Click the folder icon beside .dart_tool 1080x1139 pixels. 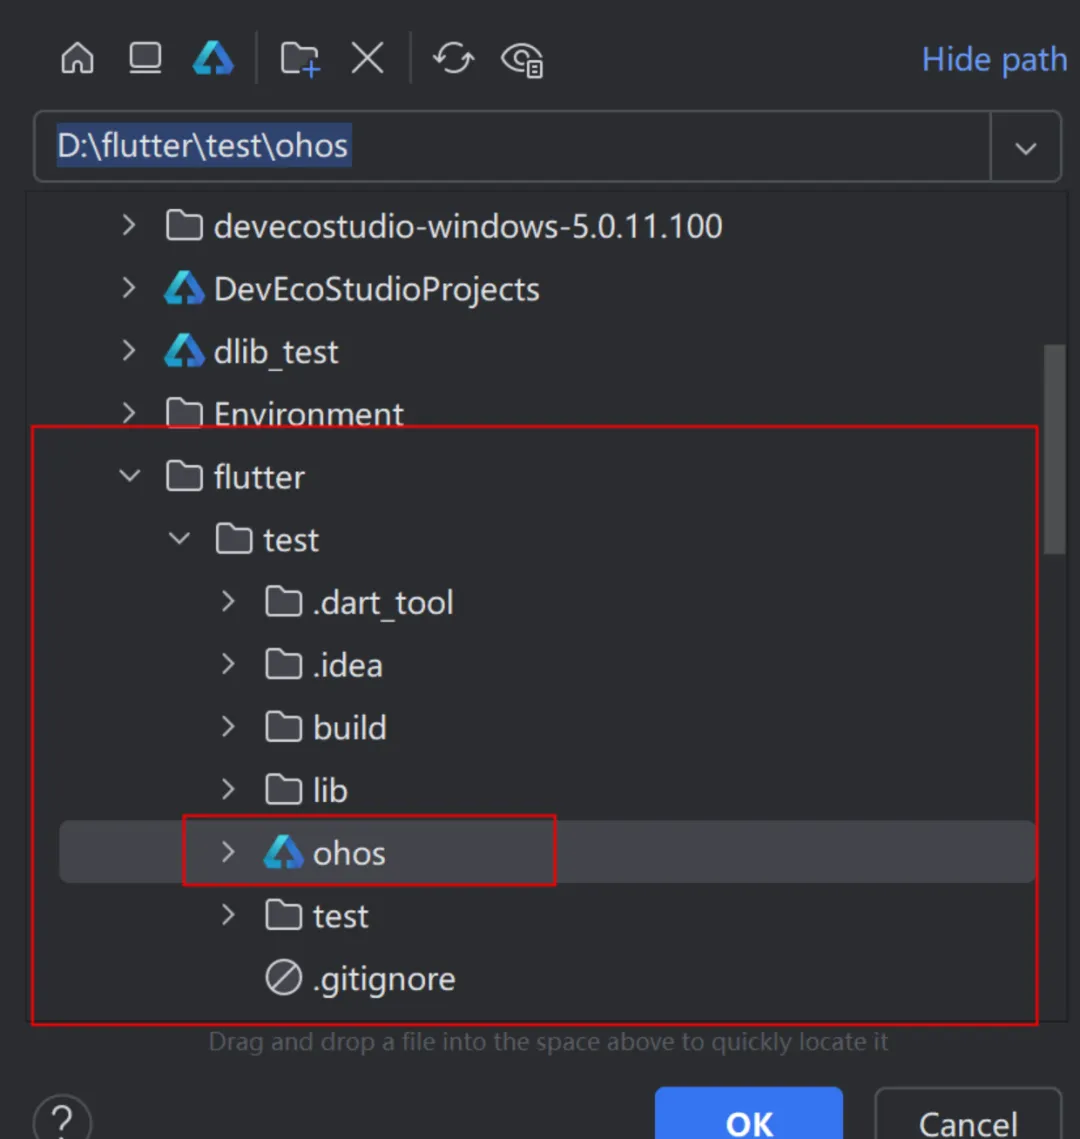point(283,601)
